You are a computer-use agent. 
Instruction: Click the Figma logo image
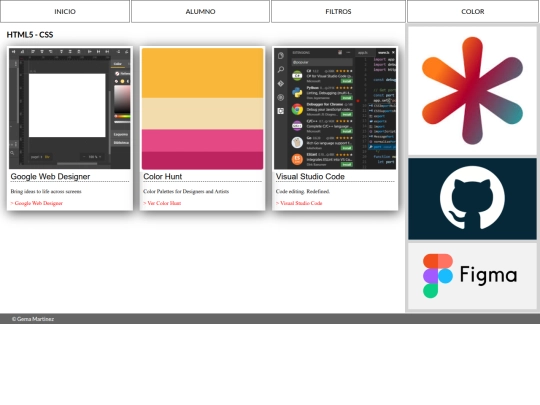coord(472,276)
